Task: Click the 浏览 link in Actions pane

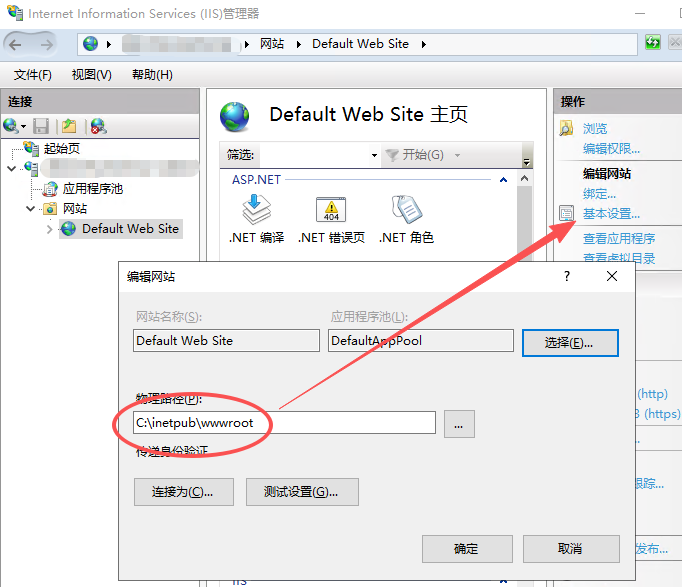Action: coord(595,128)
